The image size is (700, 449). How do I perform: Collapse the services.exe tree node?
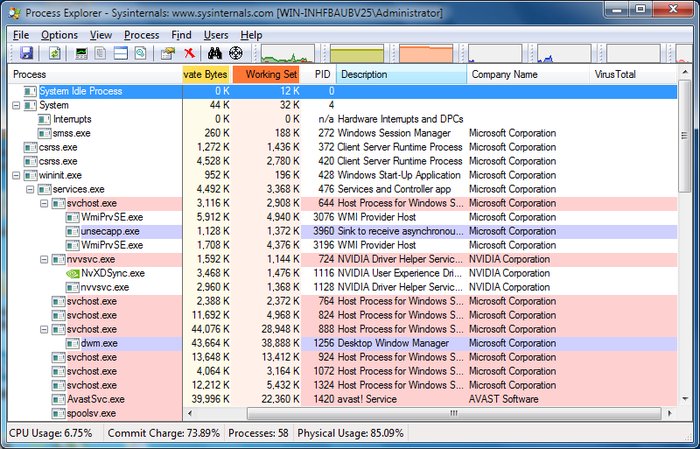pyautogui.click(x=30, y=189)
